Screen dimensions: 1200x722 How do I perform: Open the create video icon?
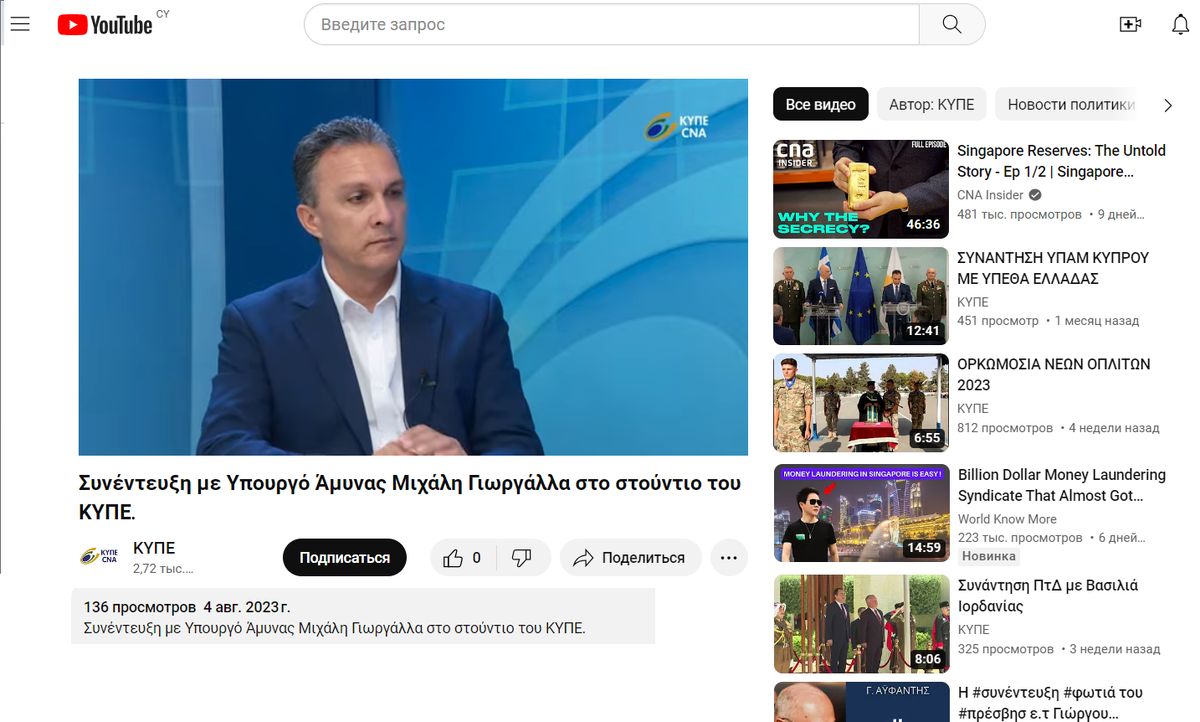pos(1130,25)
